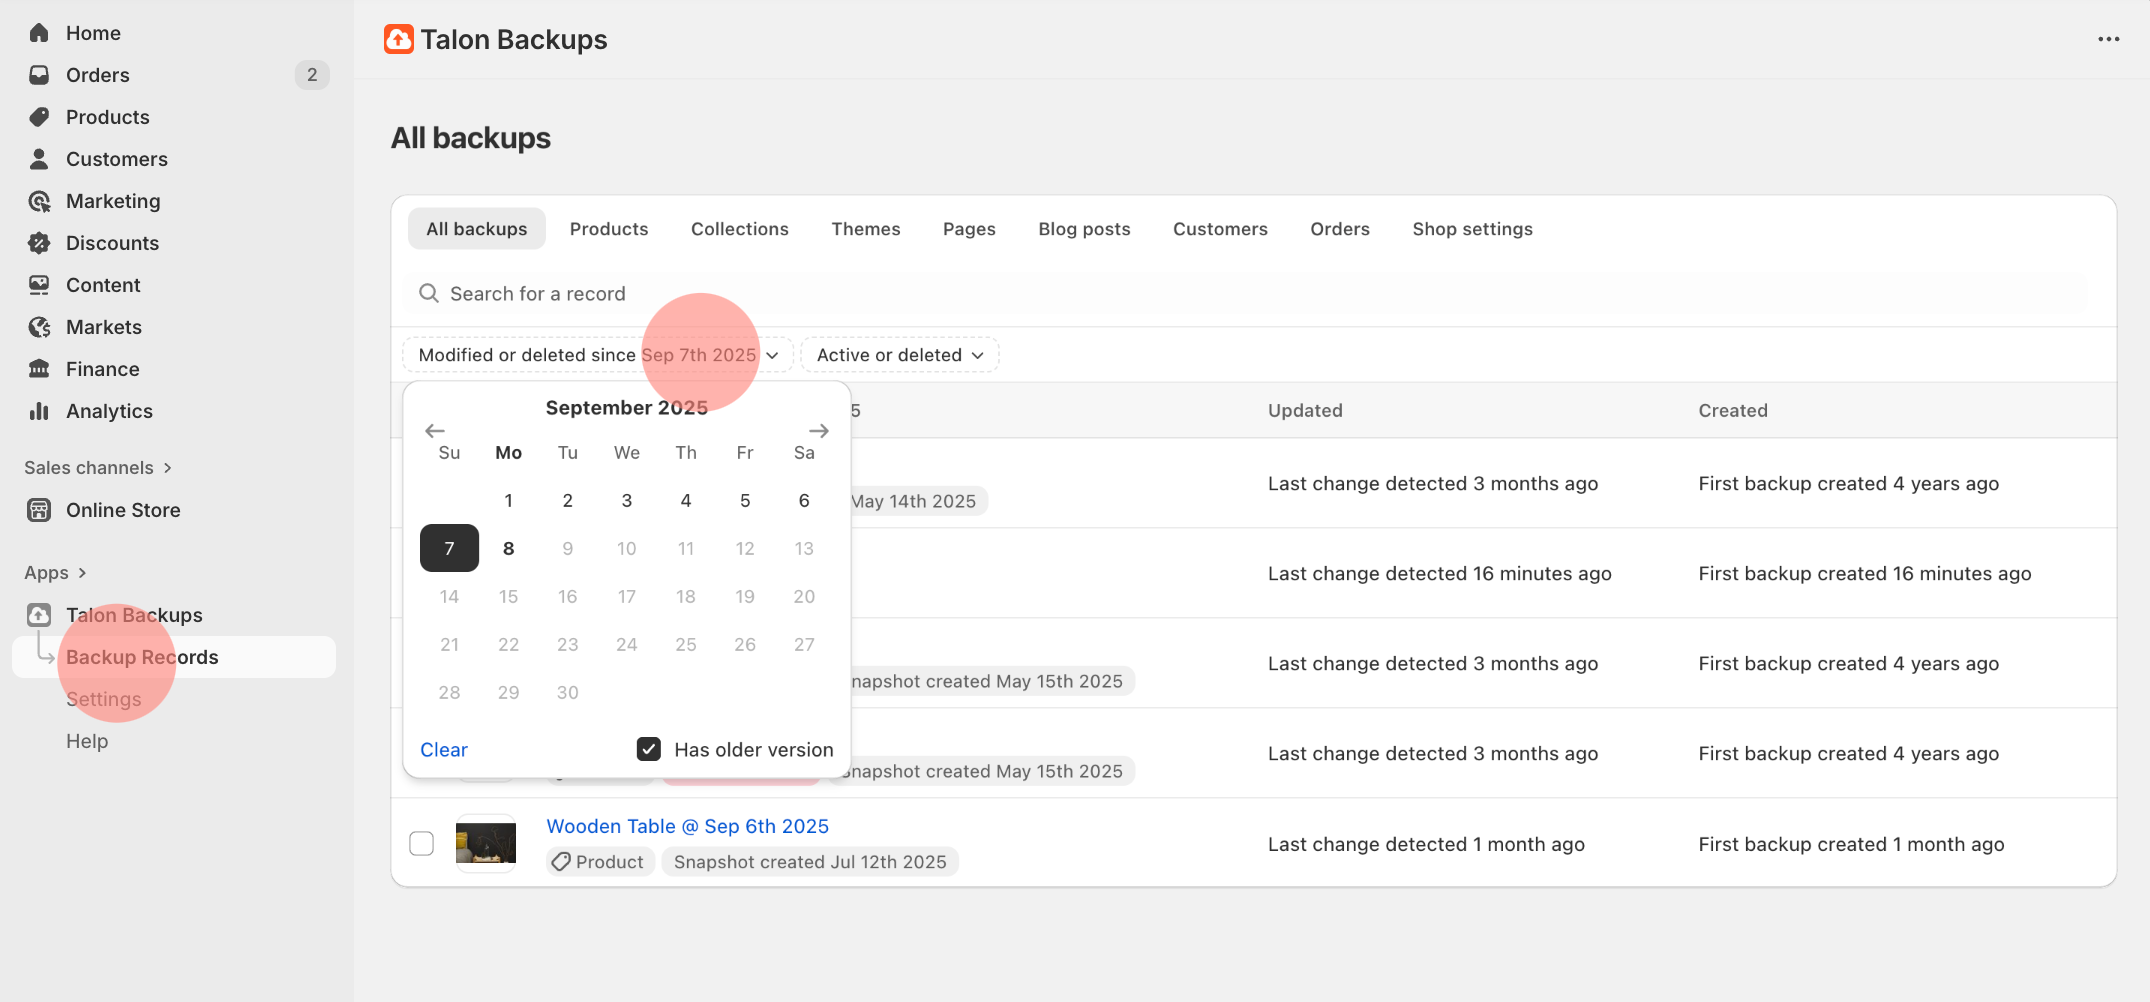This screenshot has height=1002, width=2150.
Task: Switch to the Themes tab
Action: [x=865, y=228]
